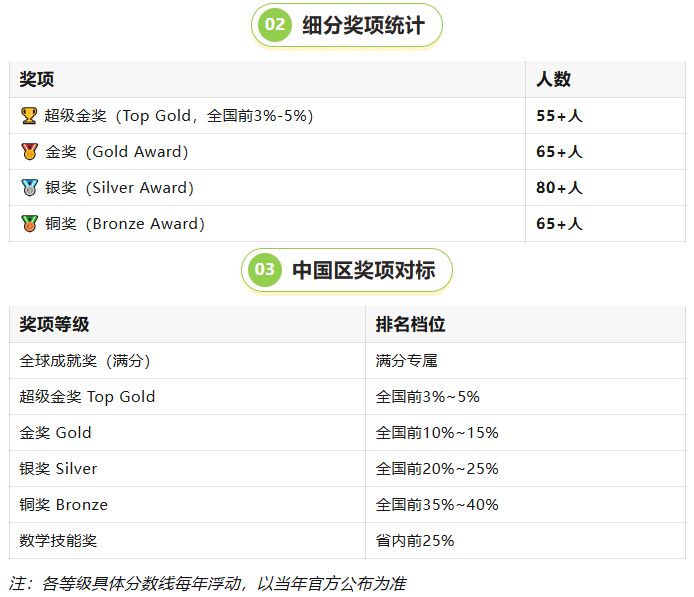Click the 奖项 column header
Image resolution: width=694 pixels, height=597 pixels.
tap(37, 80)
